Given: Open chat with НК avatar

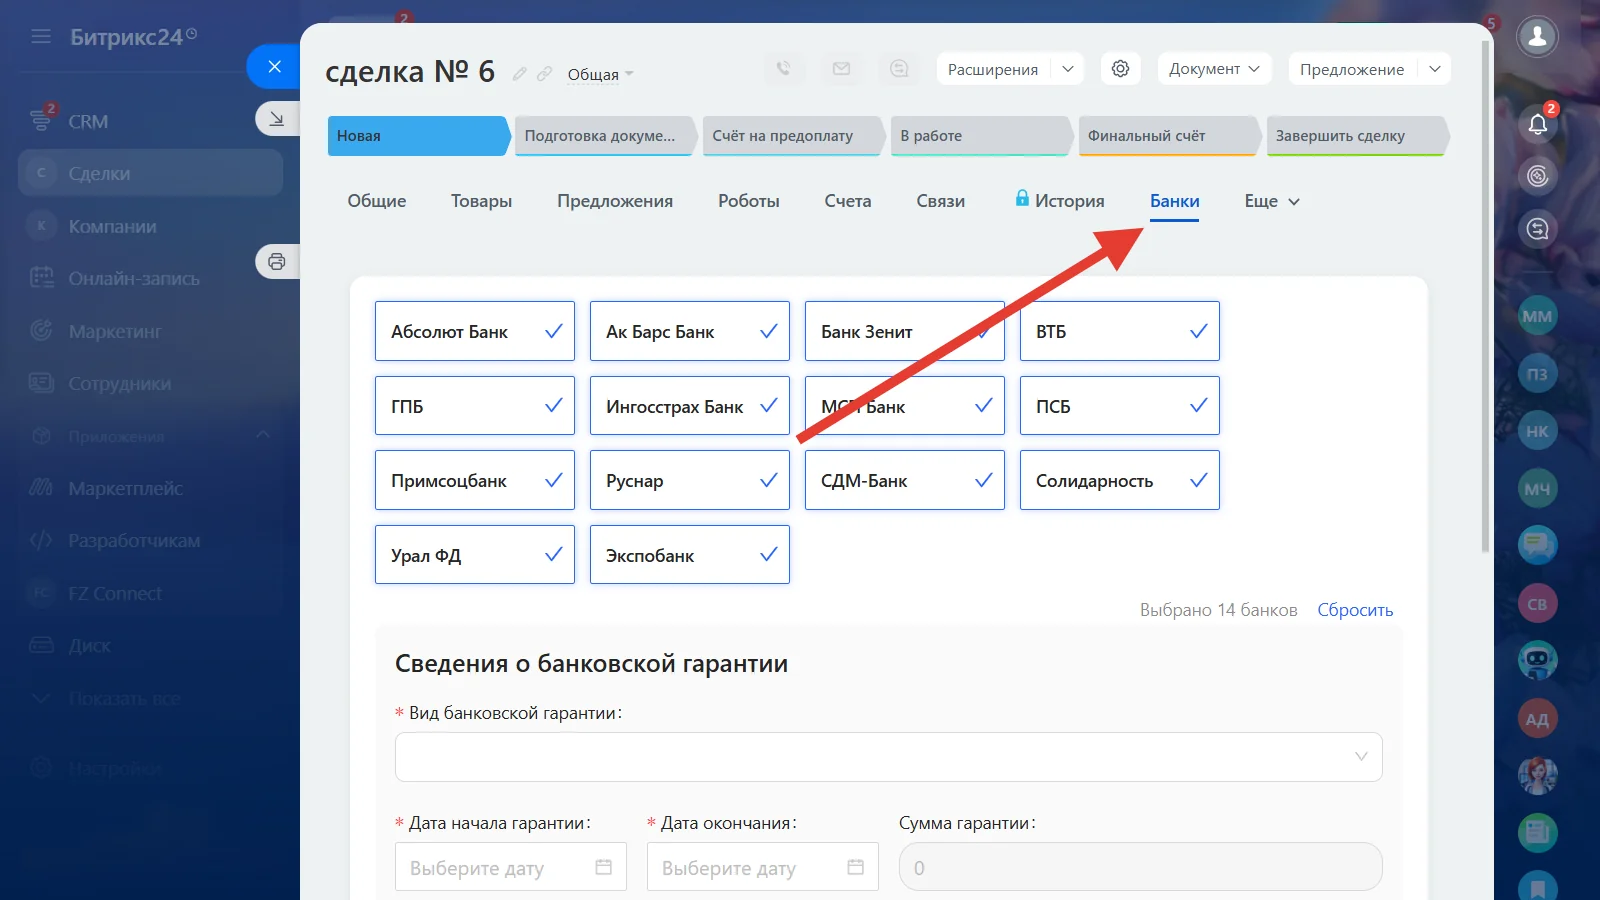Looking at the screenshot, I should (1538, 431).
